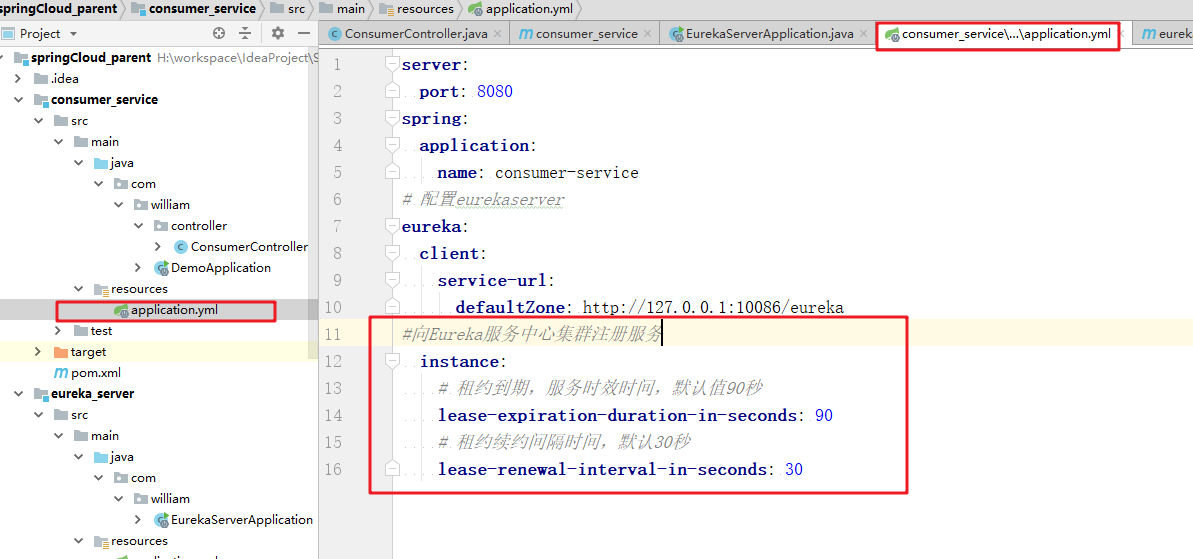Expand the target folder
The image size is (1193, 559).
pyautogui.click(x=40, y=352)
